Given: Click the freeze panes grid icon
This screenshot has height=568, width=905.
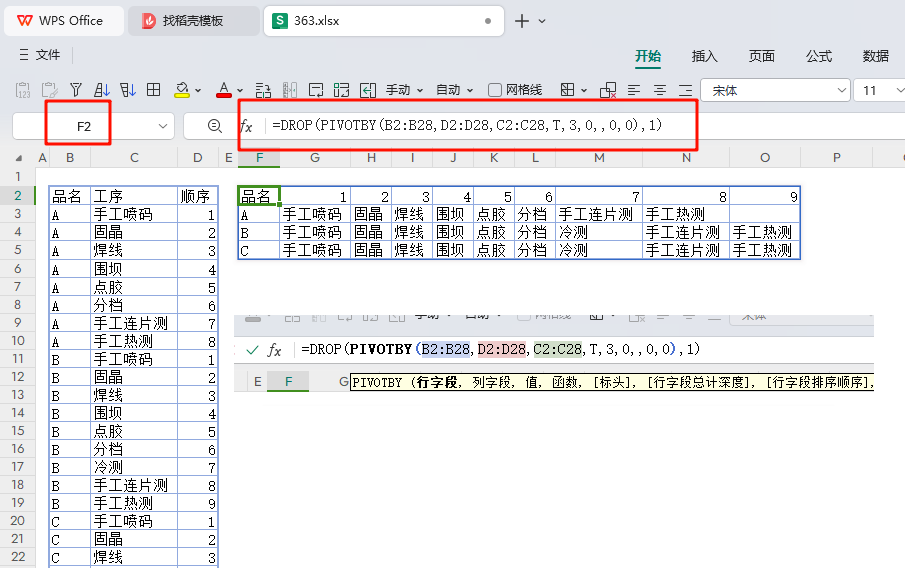Looking at the screenshot, I should [x=567, y=90].
